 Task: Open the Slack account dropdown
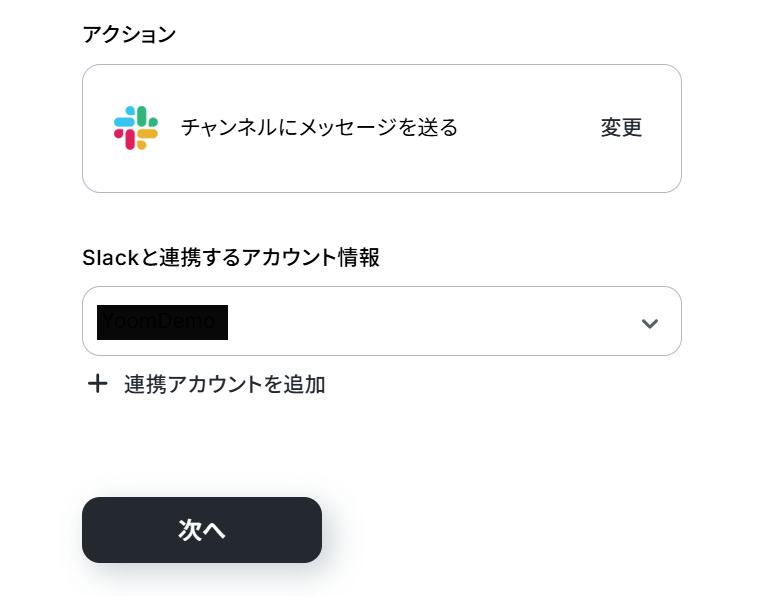coord(382,321)
